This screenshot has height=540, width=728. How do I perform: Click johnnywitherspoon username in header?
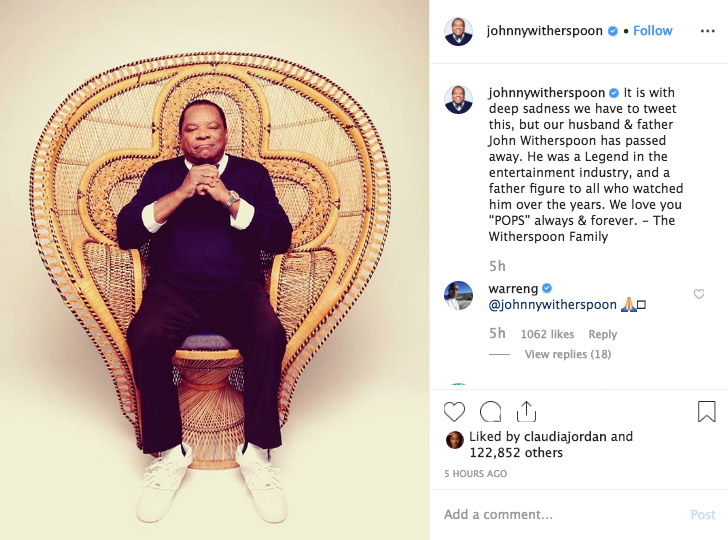(x=545, y=31)
